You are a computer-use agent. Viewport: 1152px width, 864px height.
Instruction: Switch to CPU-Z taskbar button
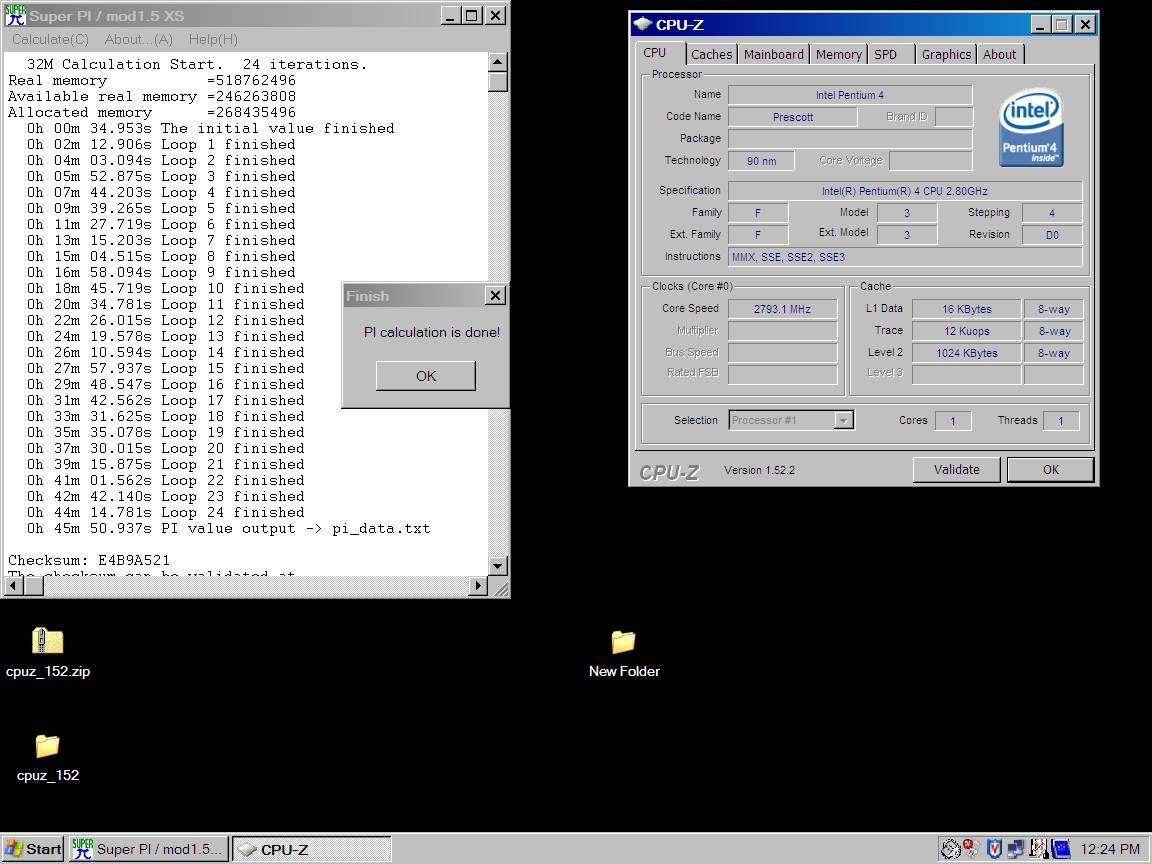point(312,849)
